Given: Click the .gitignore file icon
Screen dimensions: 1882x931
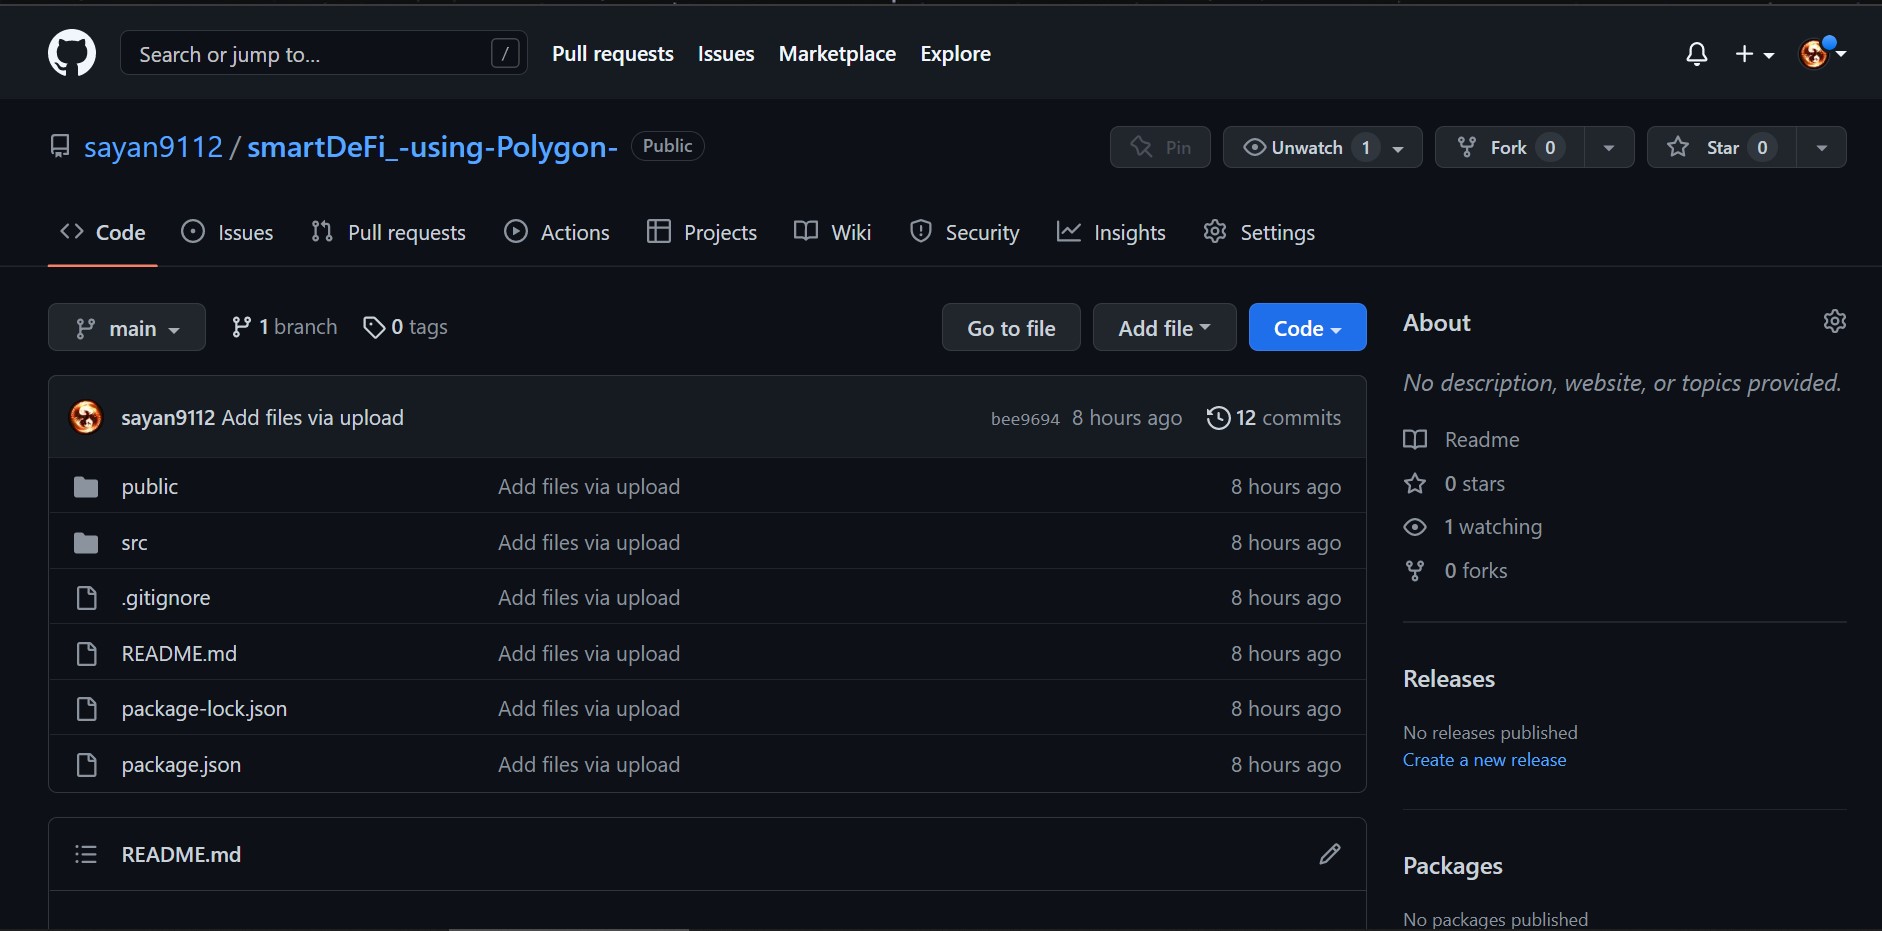Looking at the screenshot, I should coord(87,598).
